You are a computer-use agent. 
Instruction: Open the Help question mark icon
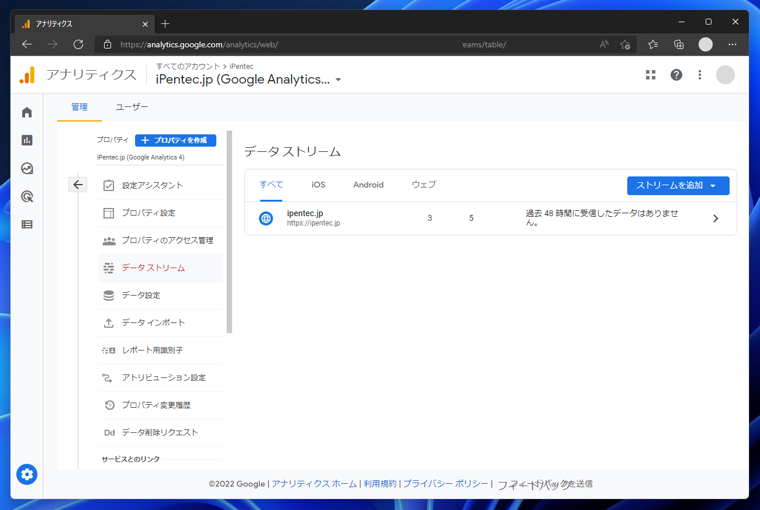[x=676, y=75]
